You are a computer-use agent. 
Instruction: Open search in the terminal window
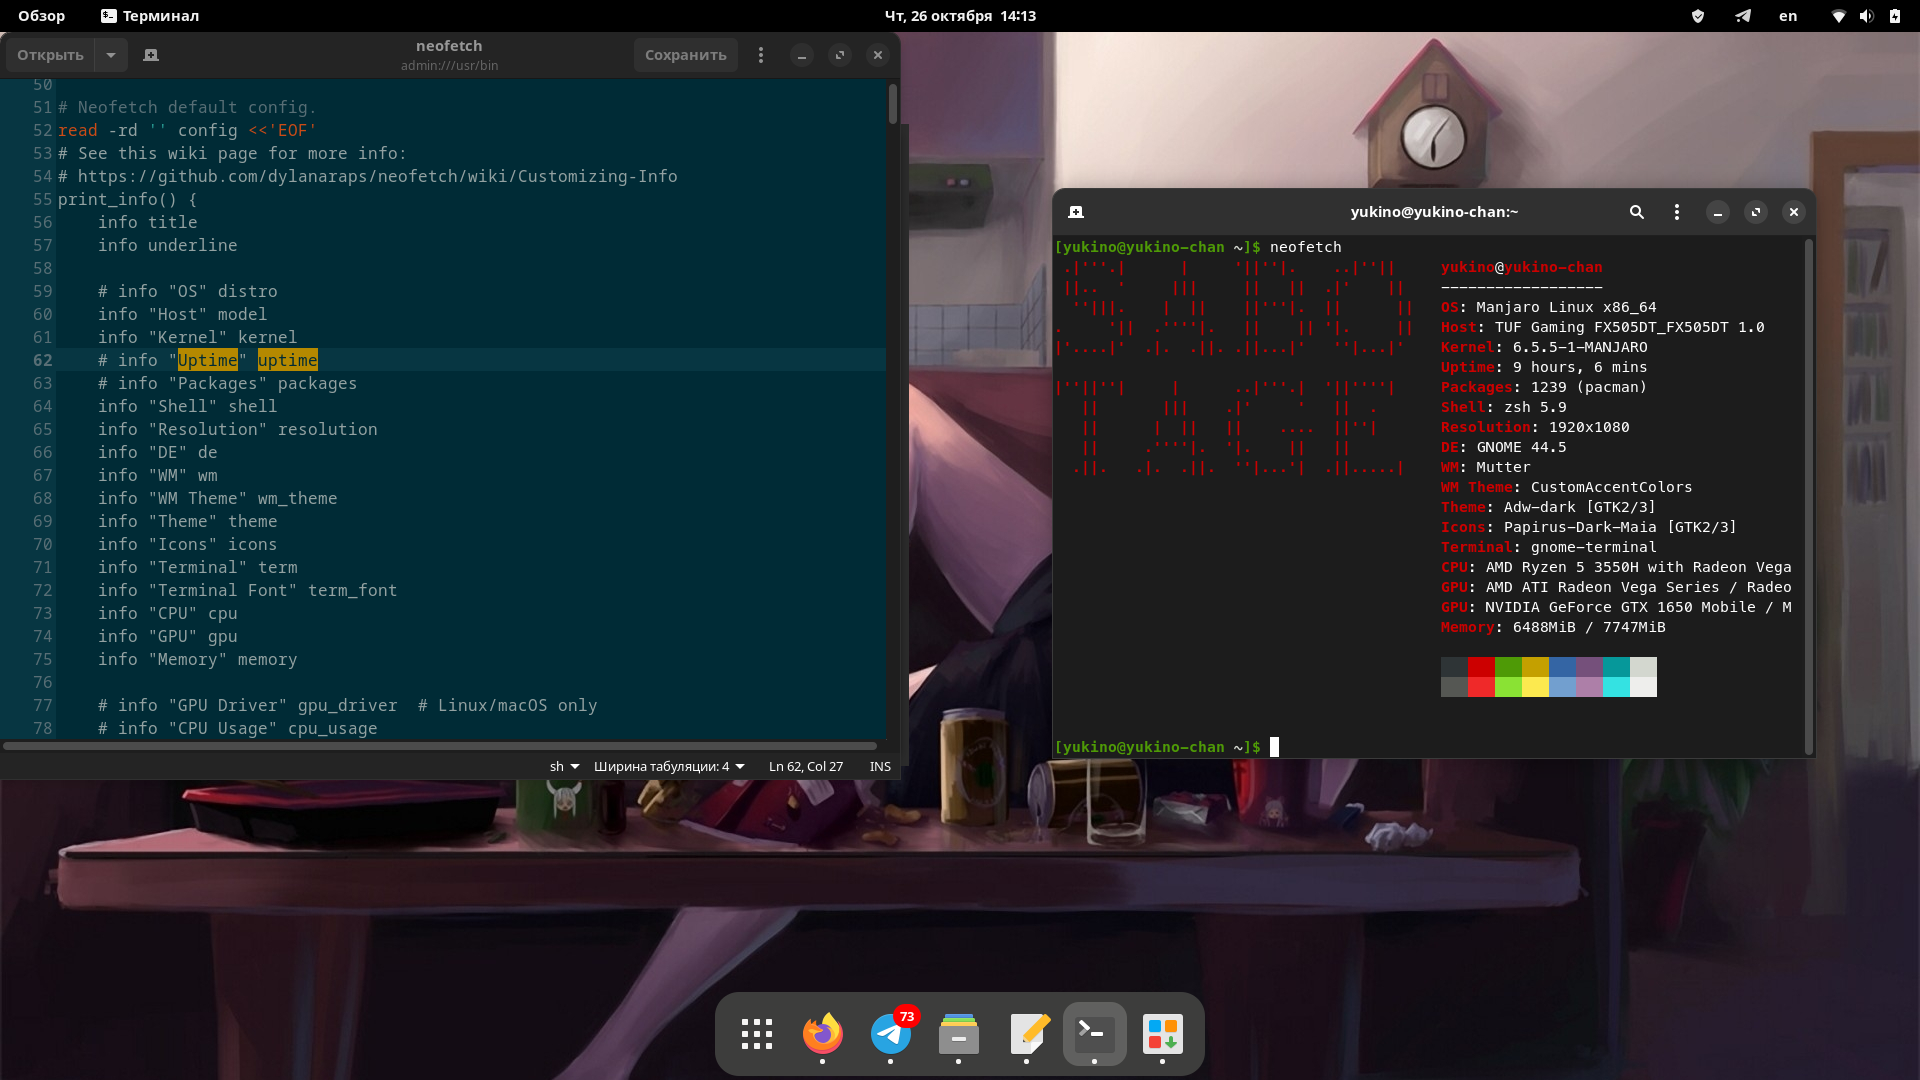(x=1637, y=212)
